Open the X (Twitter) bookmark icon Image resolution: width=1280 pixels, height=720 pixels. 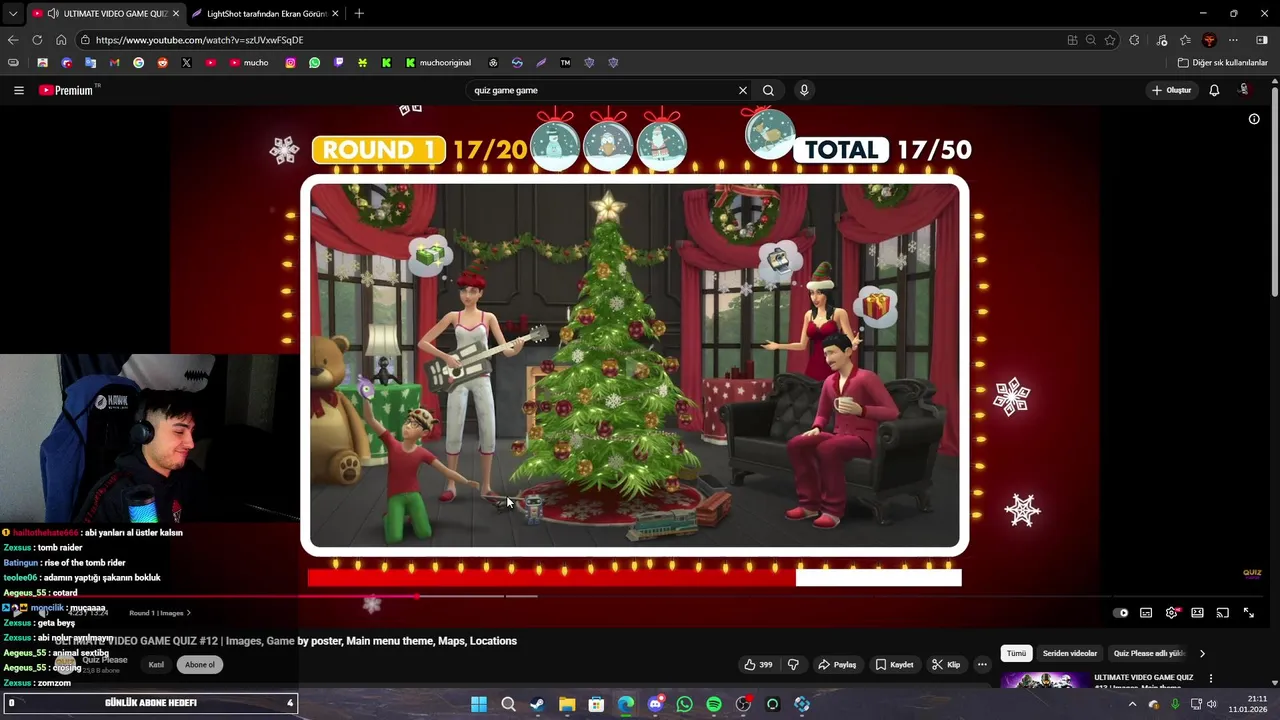[x=186, y=62]
